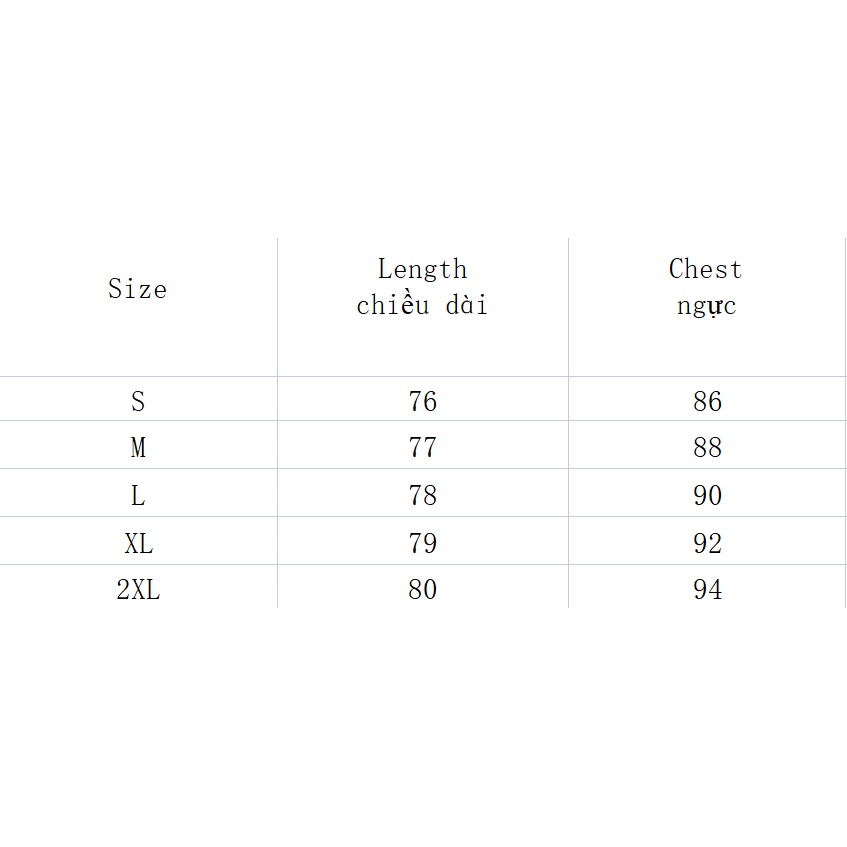
Task: Select the size 2XL row label
Action: [x=138, y=590]
